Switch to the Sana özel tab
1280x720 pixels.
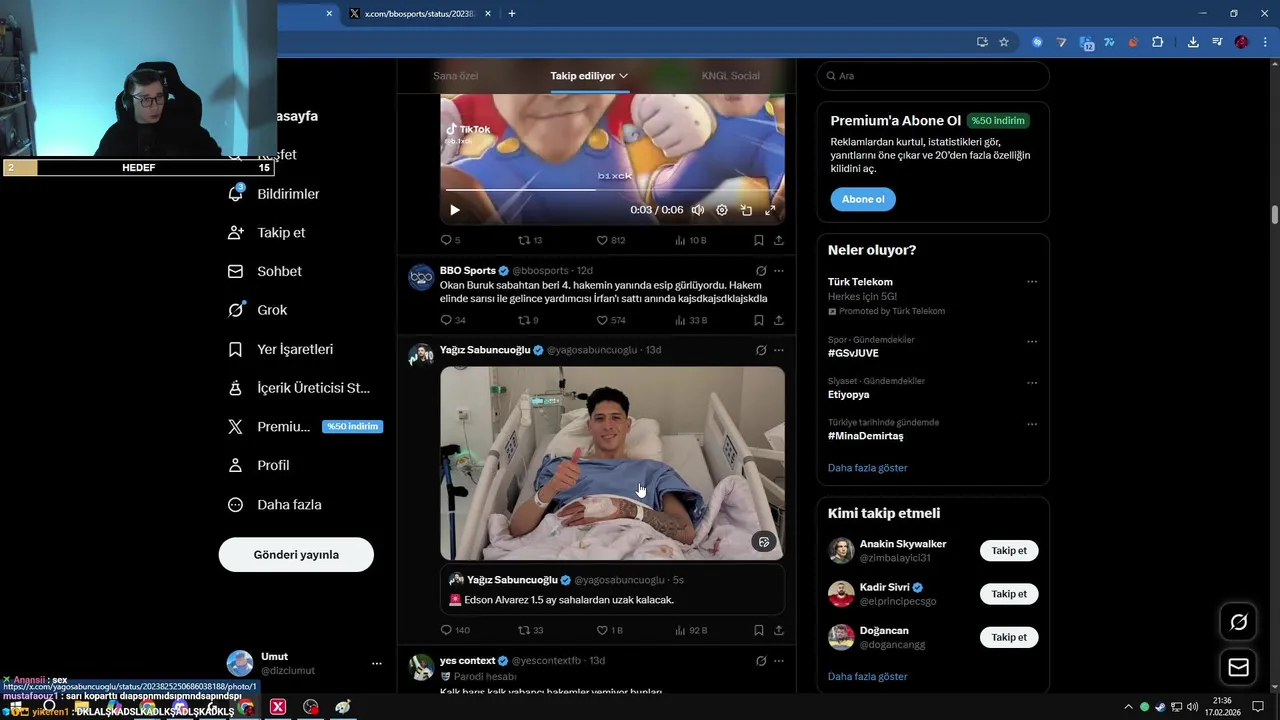point(455,76)
